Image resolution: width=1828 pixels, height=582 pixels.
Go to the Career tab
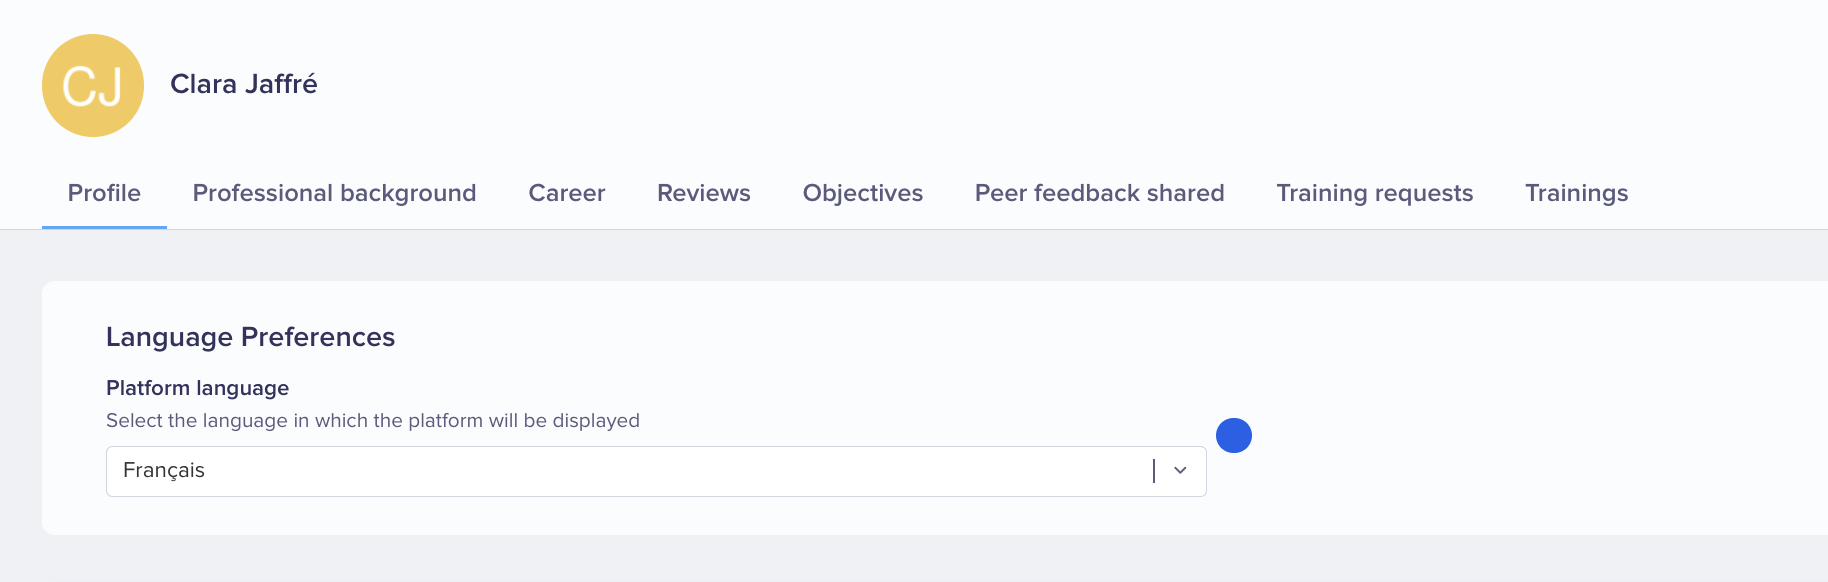point(567,193)
